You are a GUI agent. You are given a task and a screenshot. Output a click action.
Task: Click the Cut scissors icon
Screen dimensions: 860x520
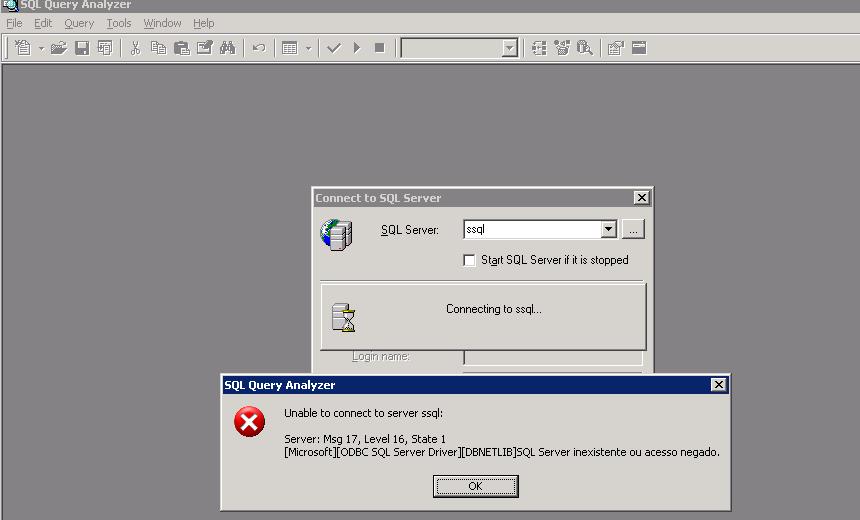[135, 48]
